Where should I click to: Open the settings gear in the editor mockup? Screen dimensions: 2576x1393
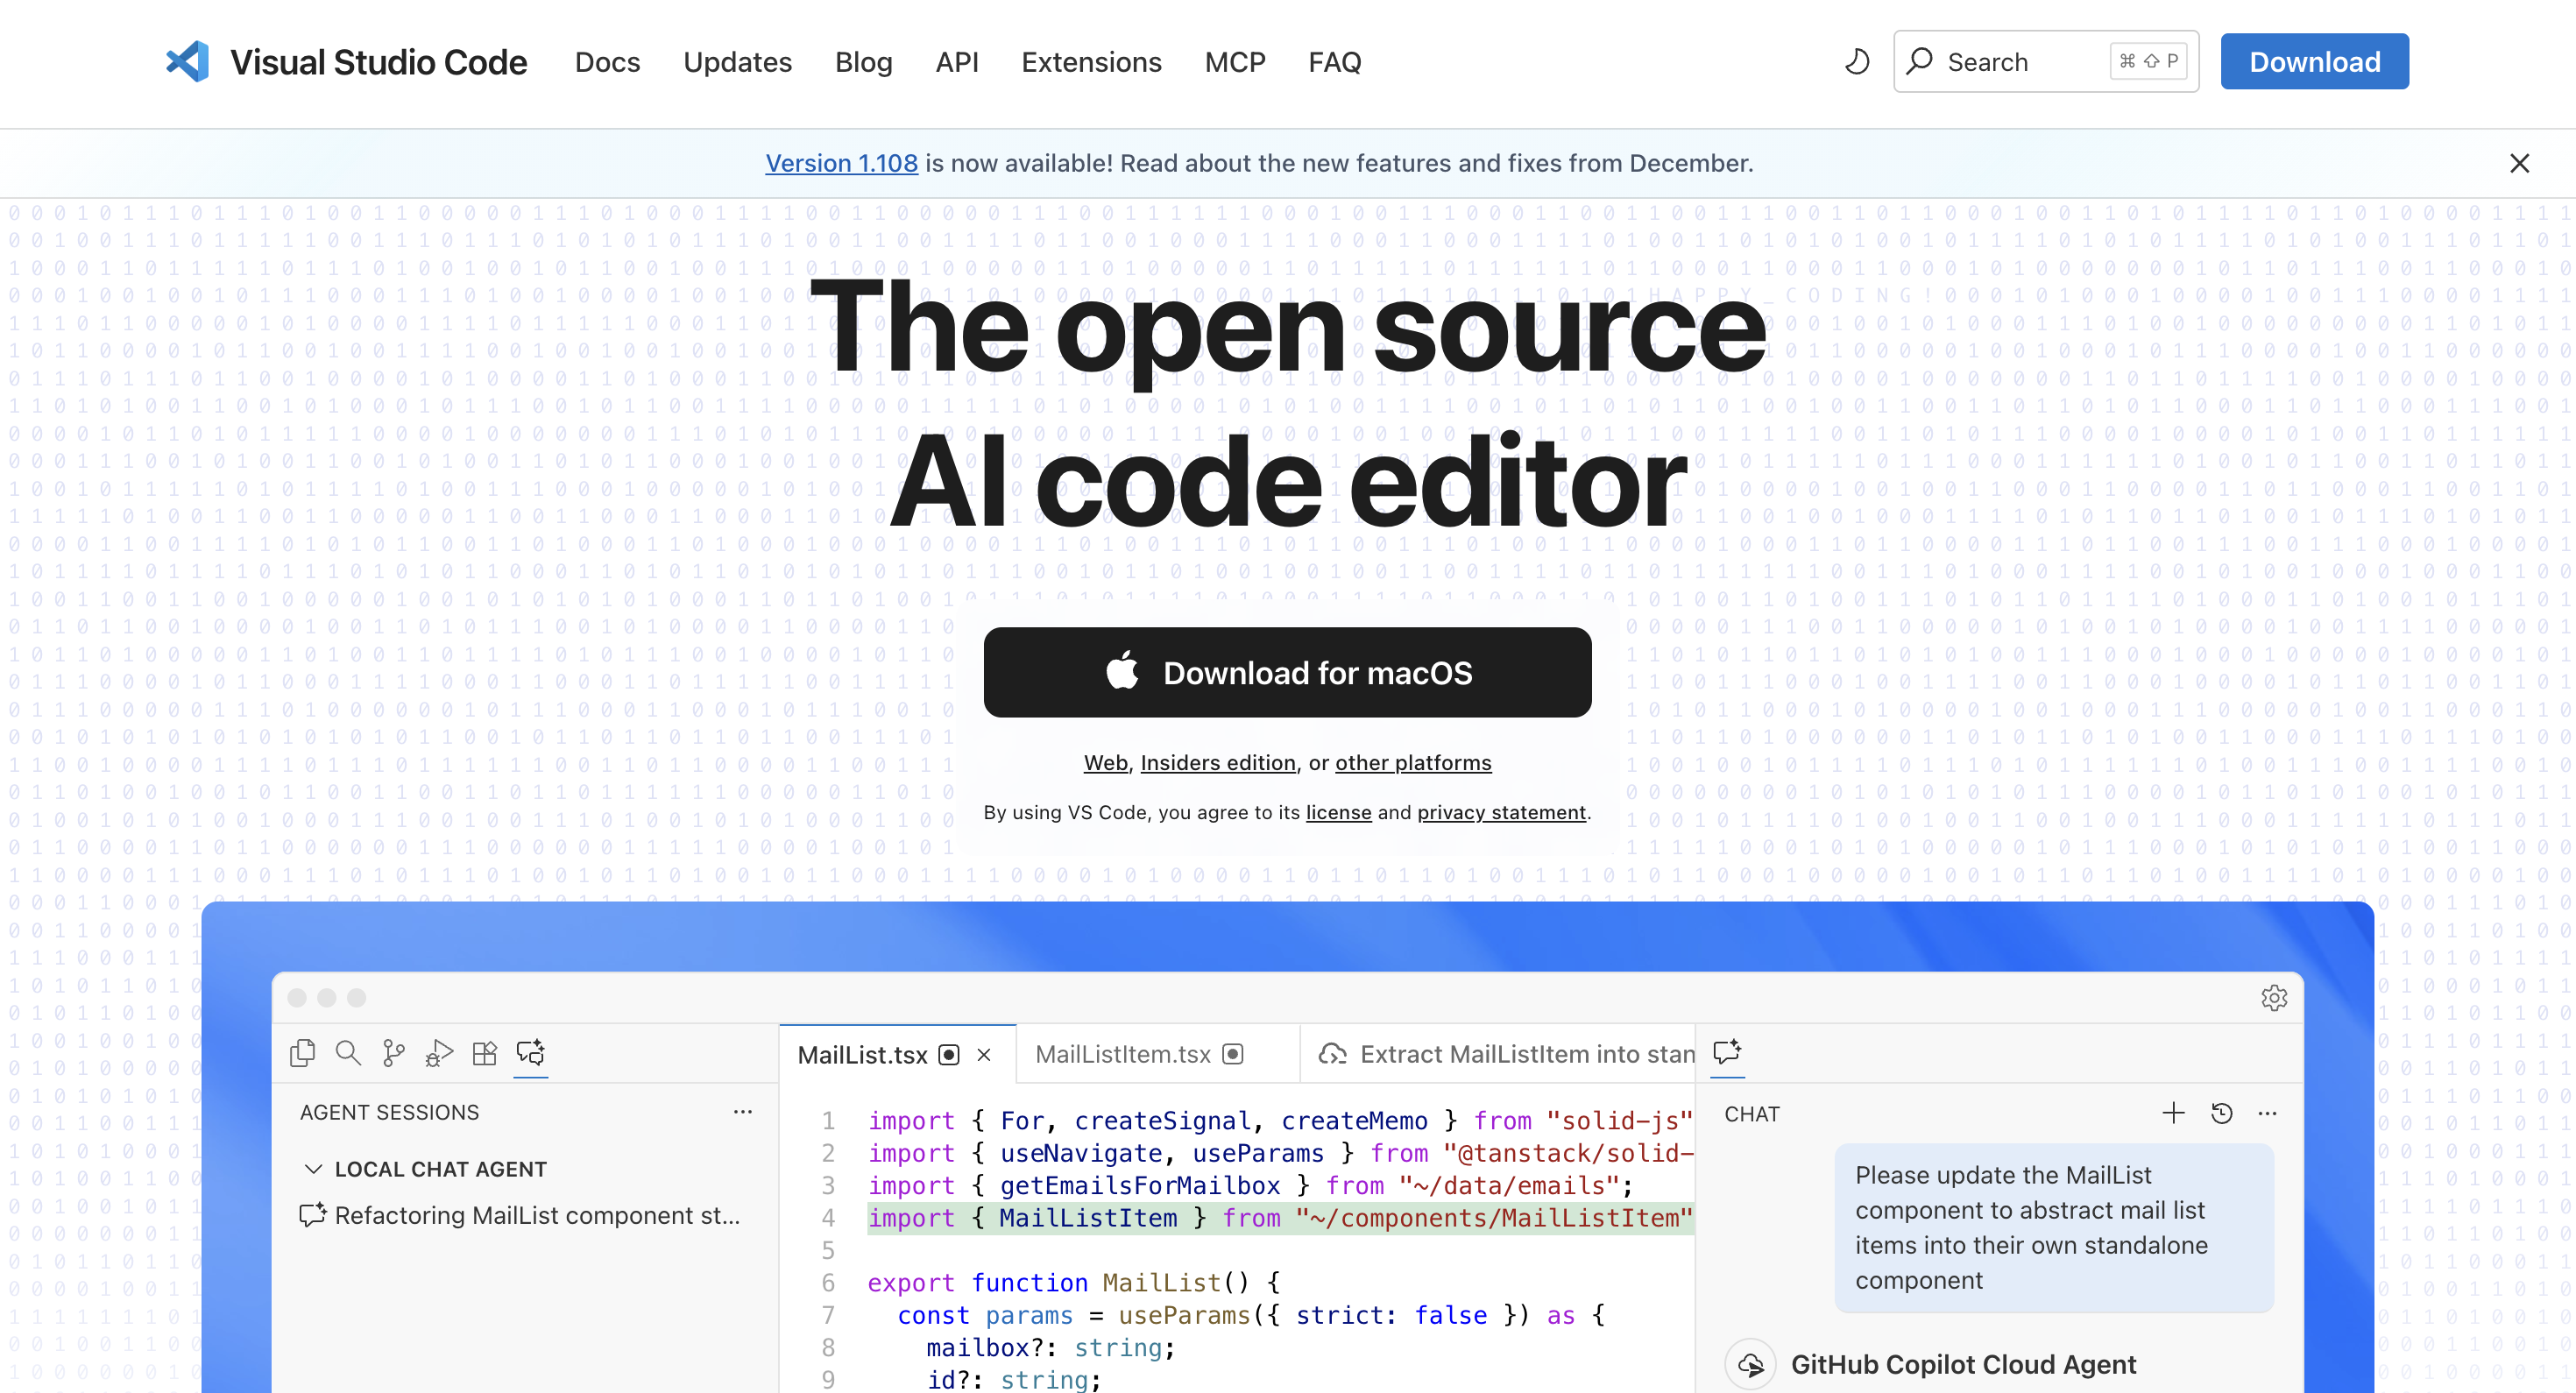pos(2275,997)
